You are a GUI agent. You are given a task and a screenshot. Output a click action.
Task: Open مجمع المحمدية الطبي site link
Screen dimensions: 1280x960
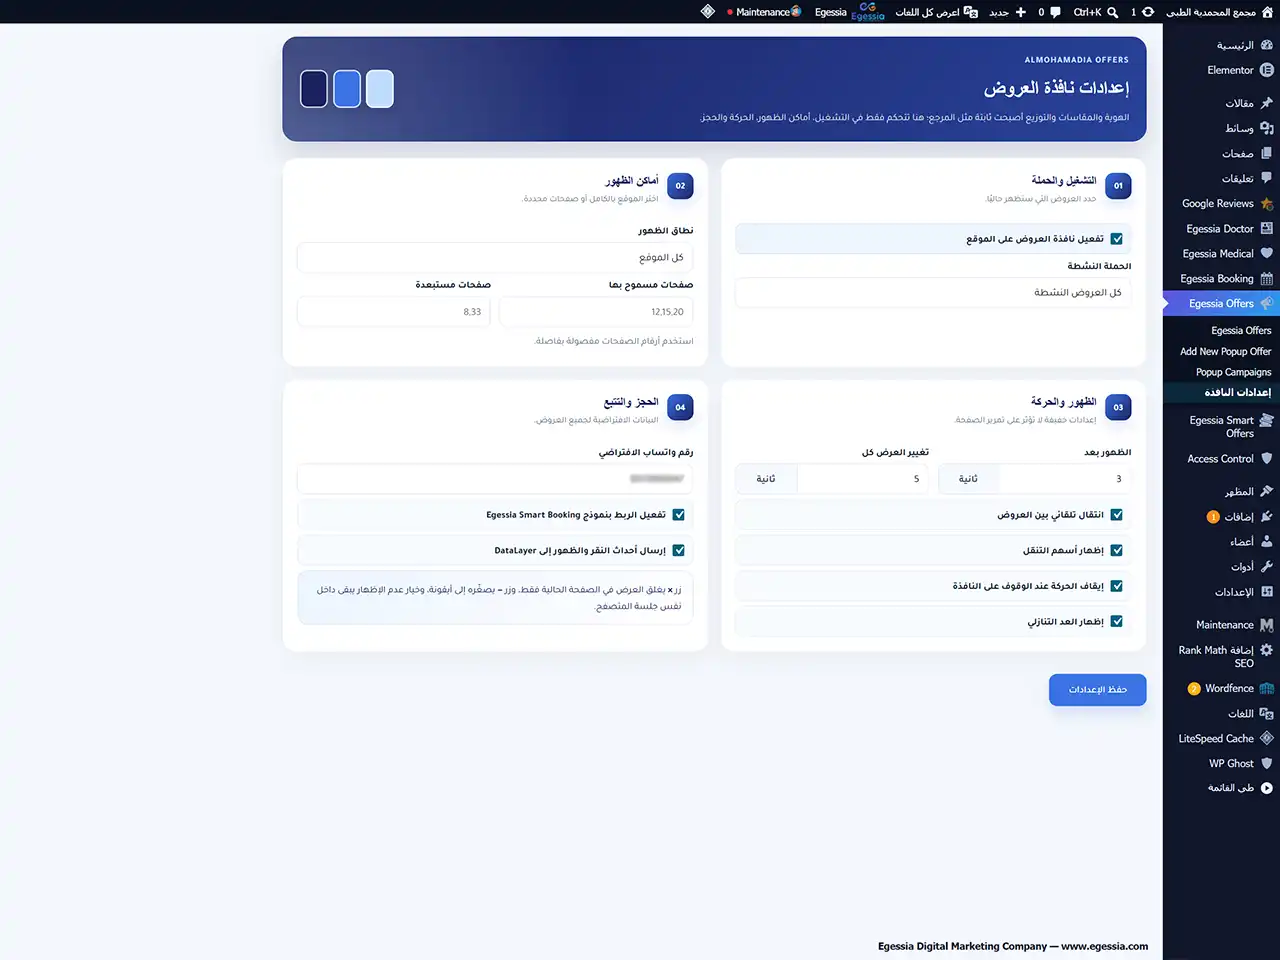tap(1219, 12)
